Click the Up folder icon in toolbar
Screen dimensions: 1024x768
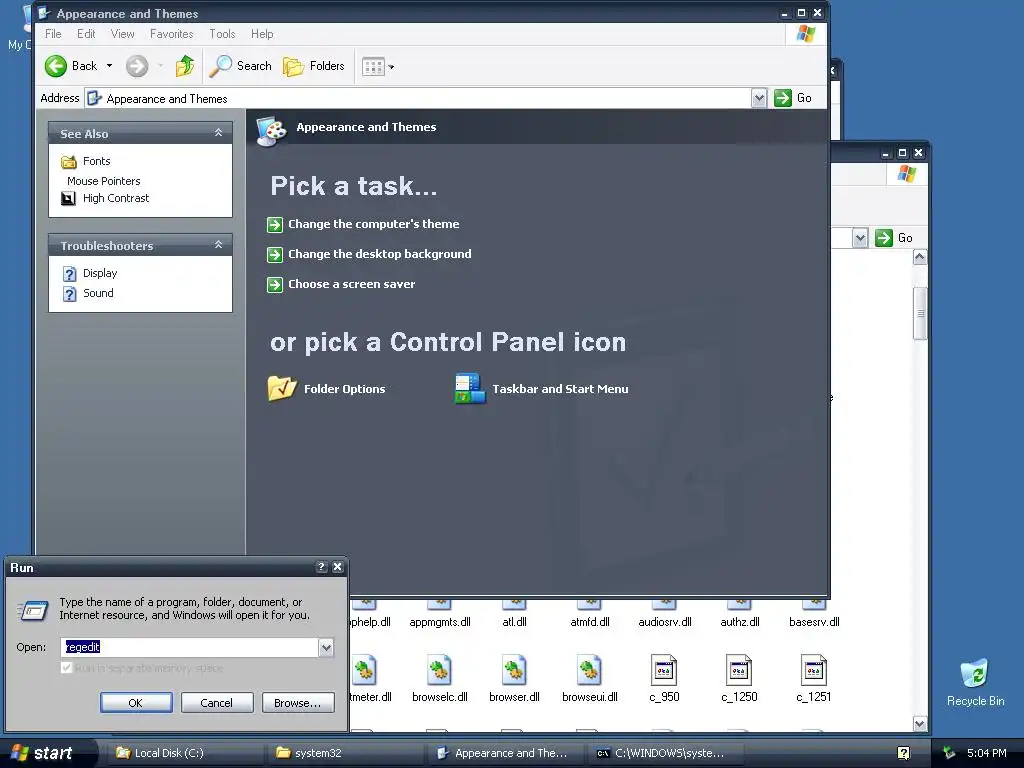tap(185, 66)
